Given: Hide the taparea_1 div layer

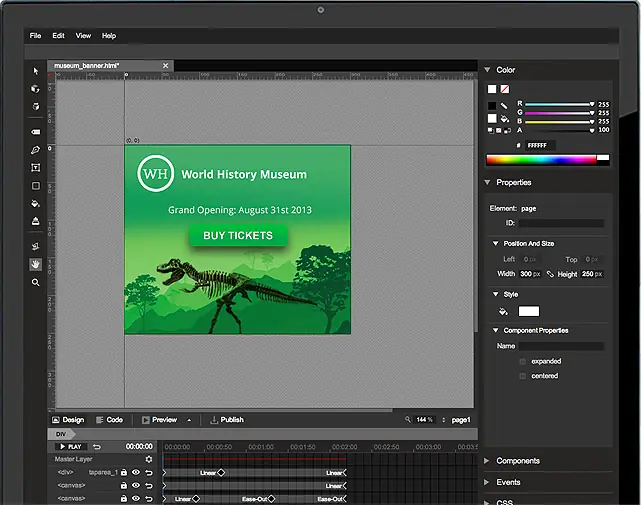Looking at the screenshot, I should click(136, 472).
